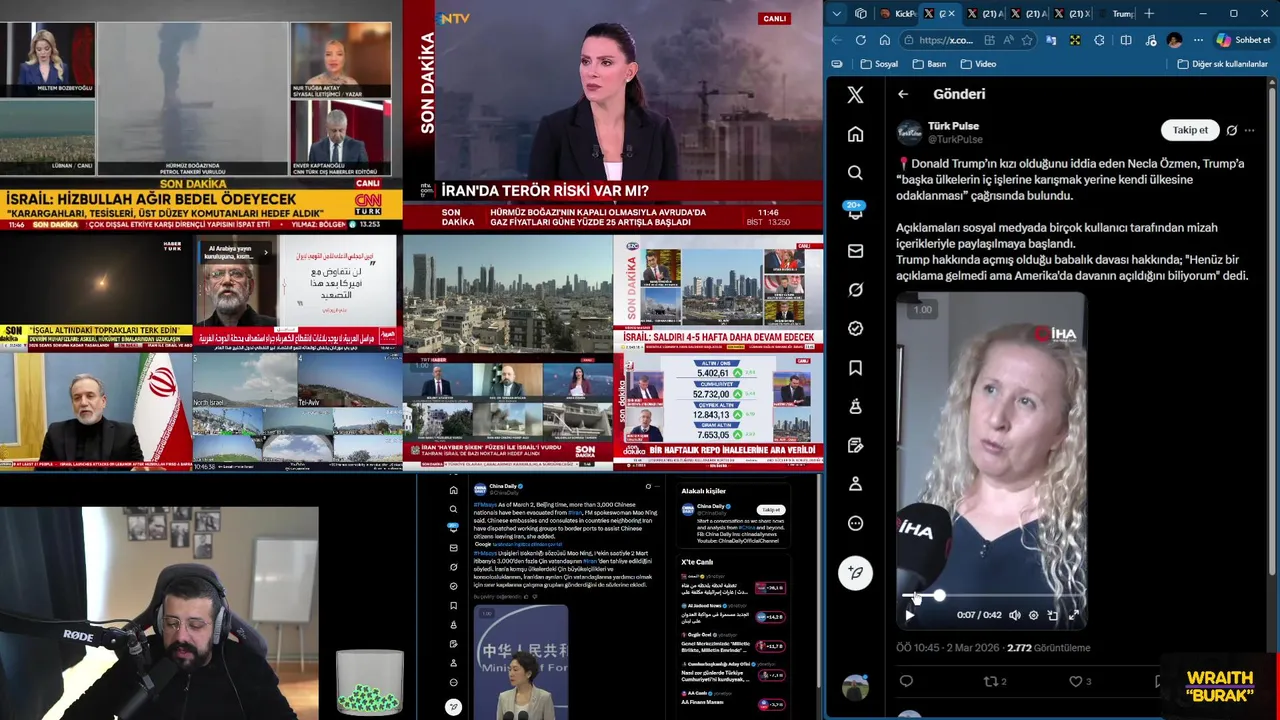
Task: Open the browser extensions puzzle icon
Action: 1100,40
